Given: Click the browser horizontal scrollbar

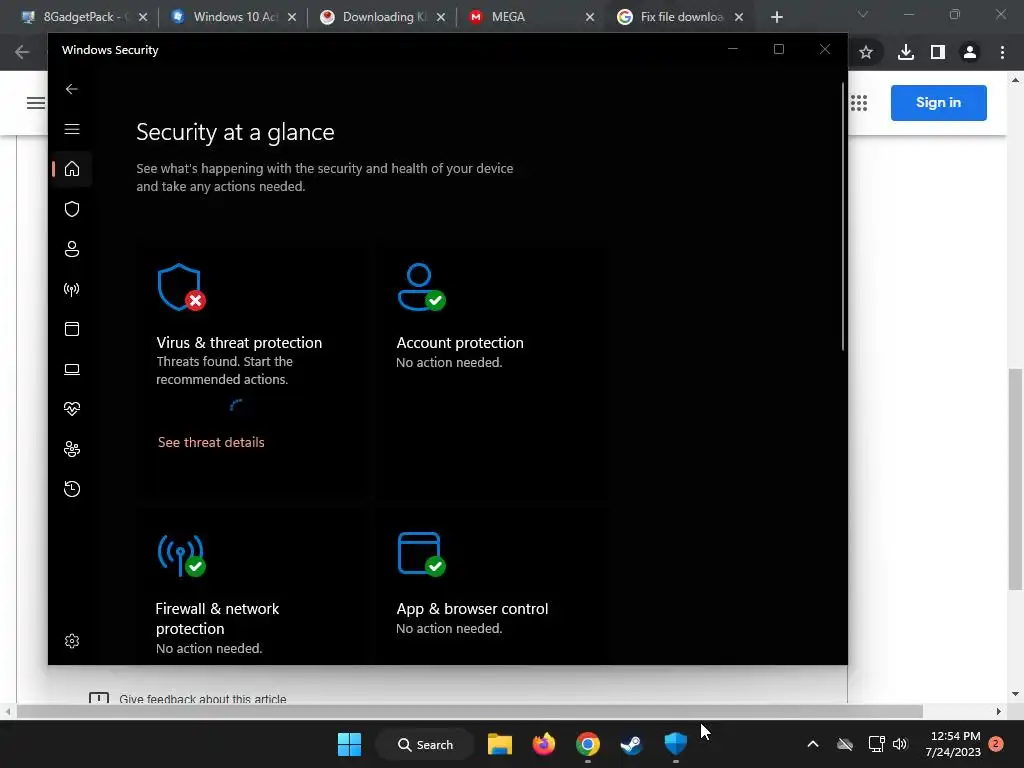Looking at the screenshot, I should coord(470,711).
